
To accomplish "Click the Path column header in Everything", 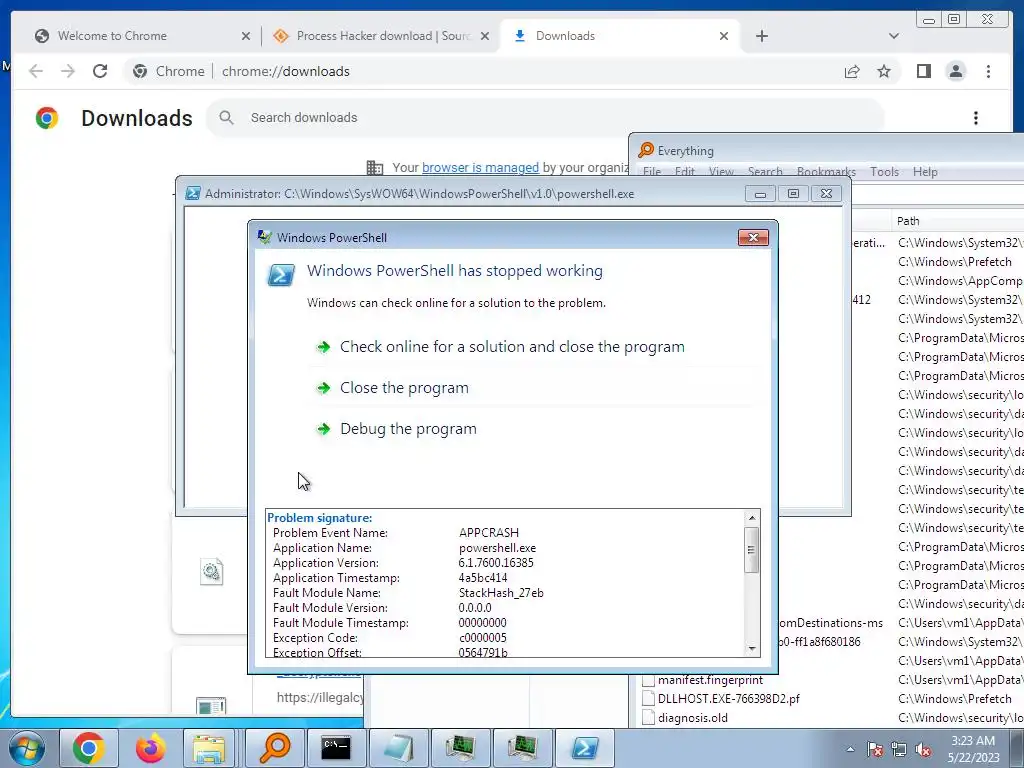I will click(957, 221).
